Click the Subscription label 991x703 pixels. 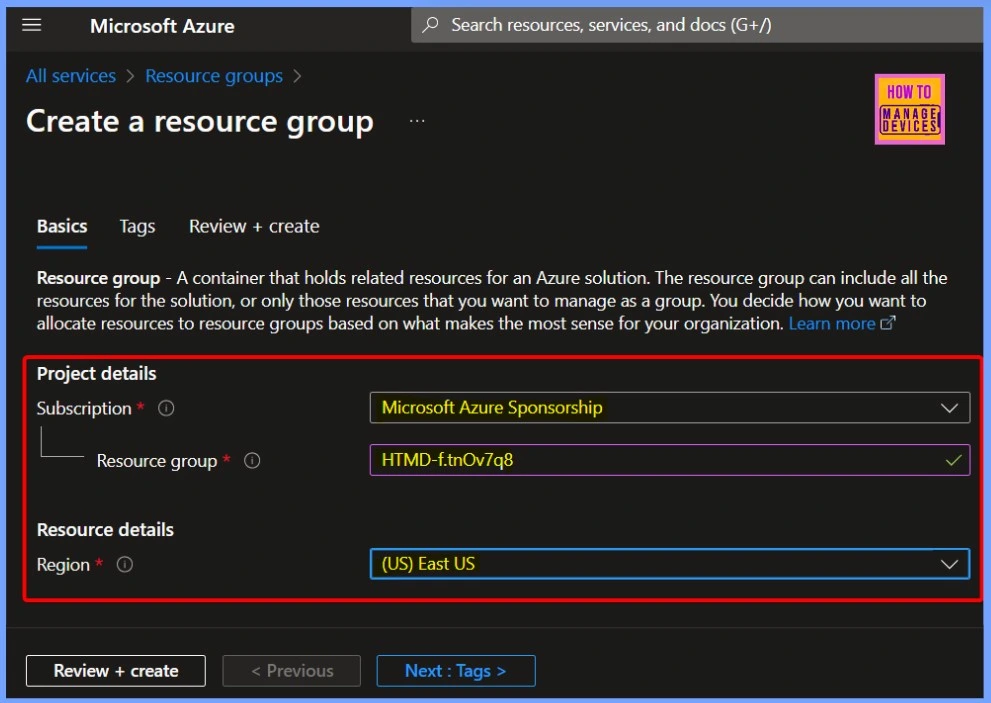[x=84, y=408]
